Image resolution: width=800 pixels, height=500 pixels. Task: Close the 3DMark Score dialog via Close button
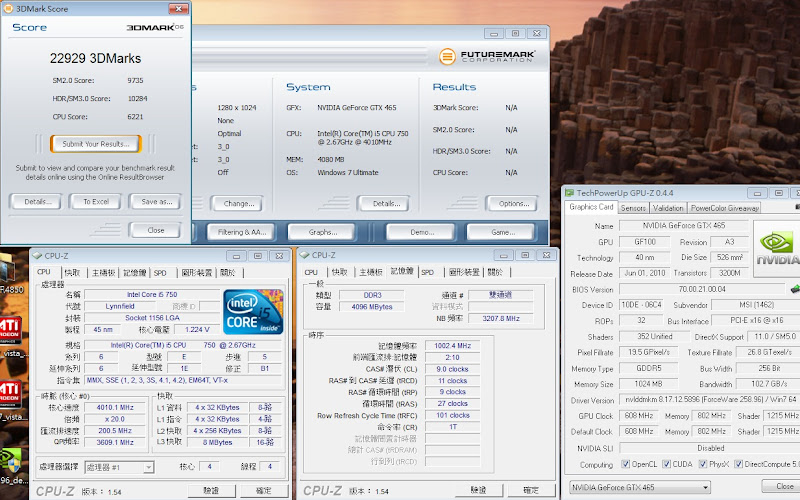pyautogui.click(x=156, y=230)
